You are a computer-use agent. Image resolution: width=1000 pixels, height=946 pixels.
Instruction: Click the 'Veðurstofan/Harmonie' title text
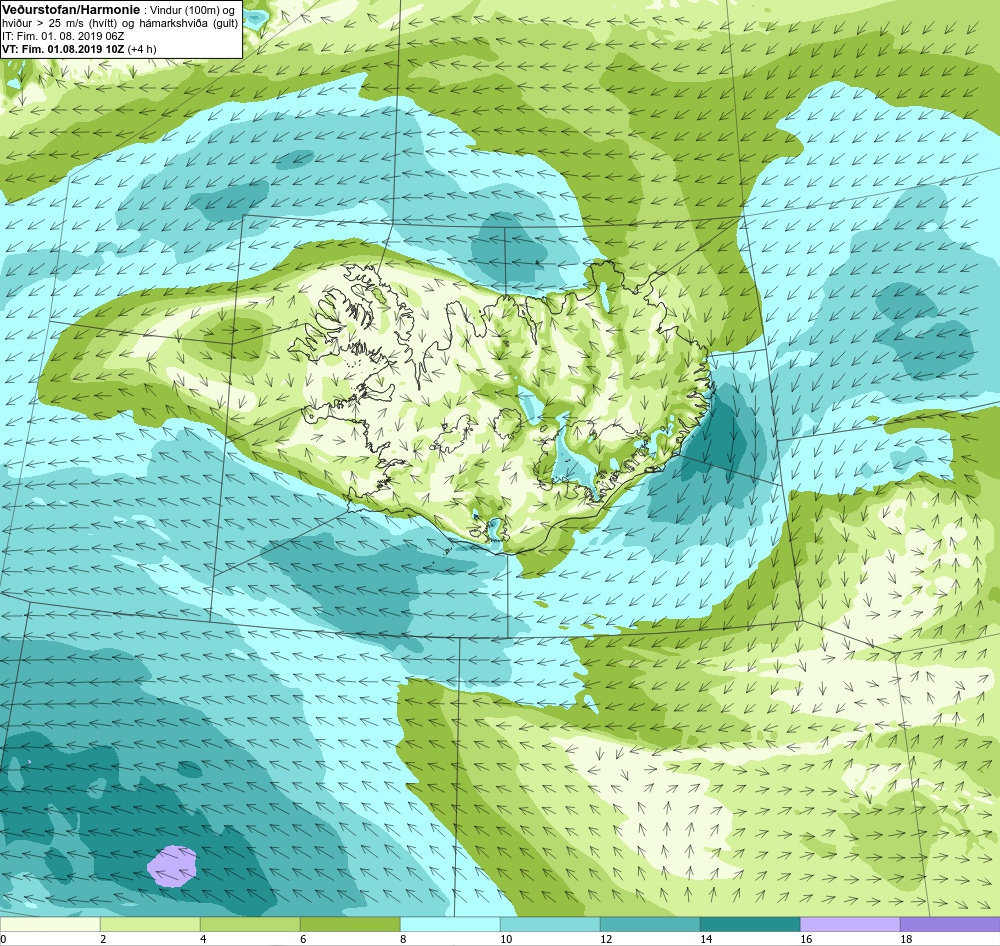click(70, 10)
